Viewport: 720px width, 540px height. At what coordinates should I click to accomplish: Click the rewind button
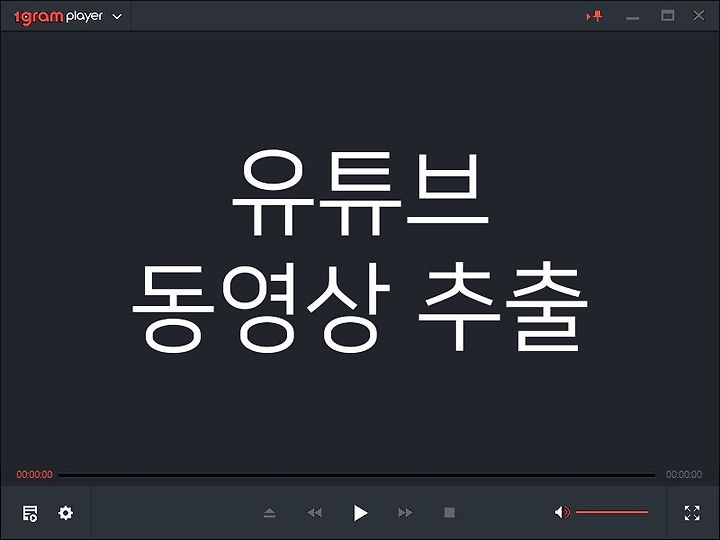[x=314, y=512]
